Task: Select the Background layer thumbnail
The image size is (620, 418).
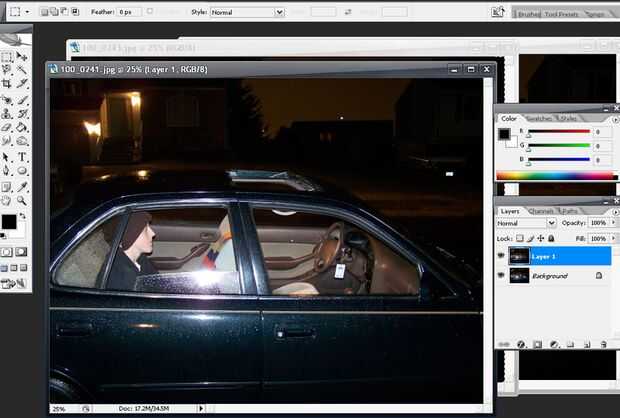Action: coord(519,276)
